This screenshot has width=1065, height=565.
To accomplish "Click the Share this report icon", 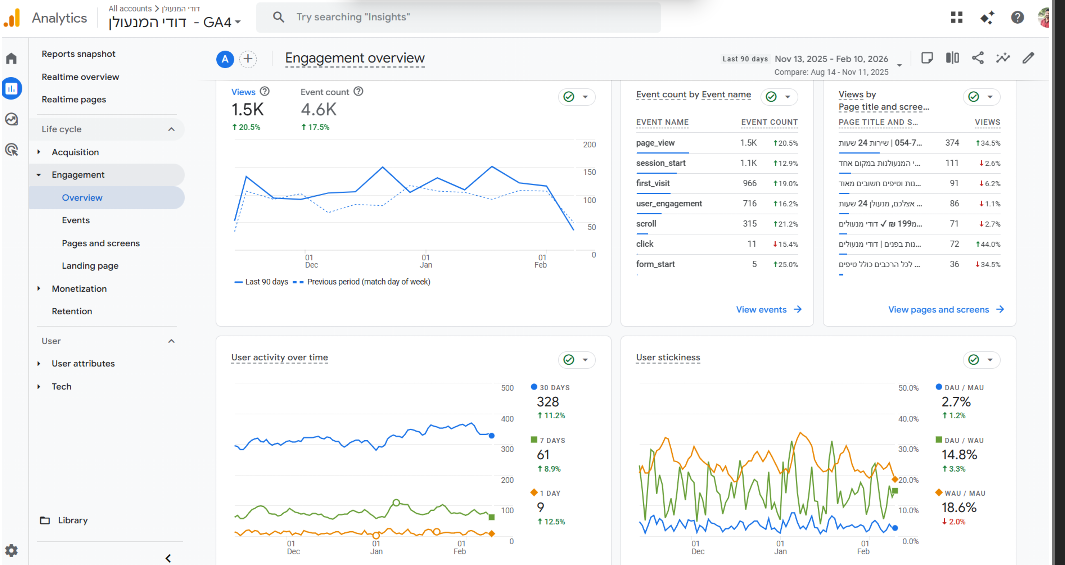I will coord(978,58).
